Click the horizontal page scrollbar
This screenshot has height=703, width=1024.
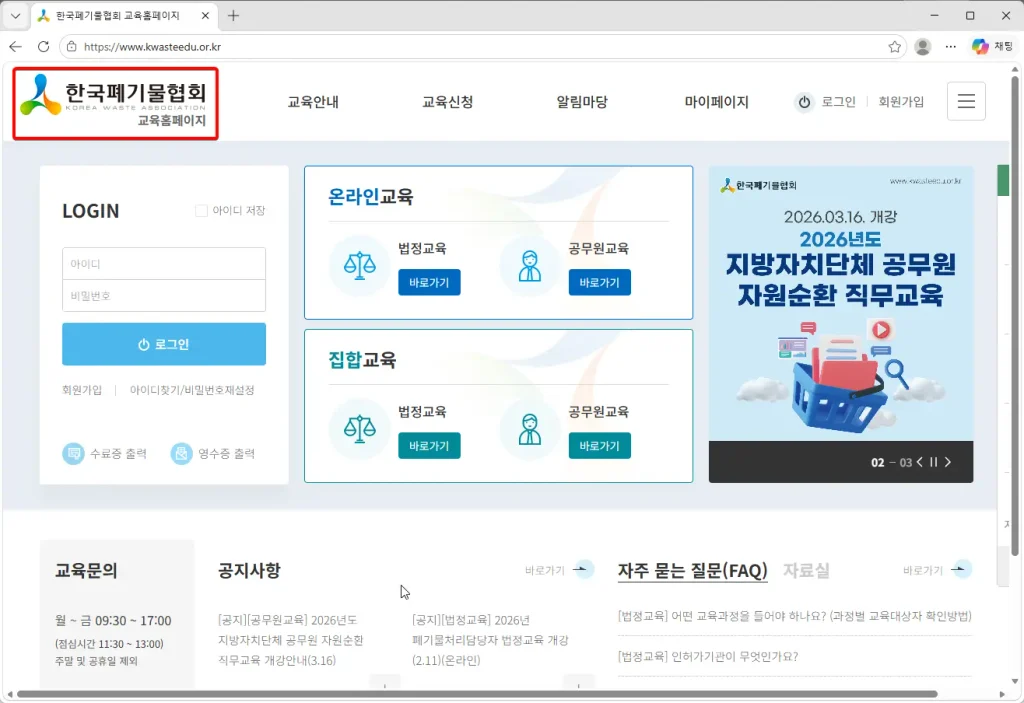[477, 694]
